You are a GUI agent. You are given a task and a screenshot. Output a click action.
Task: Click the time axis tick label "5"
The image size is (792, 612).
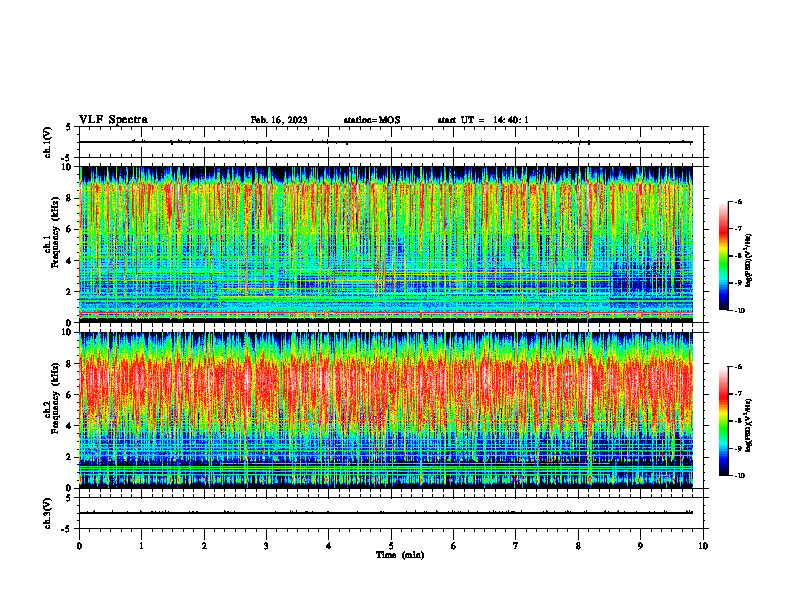pyautogui.click(x=391, y=546)
